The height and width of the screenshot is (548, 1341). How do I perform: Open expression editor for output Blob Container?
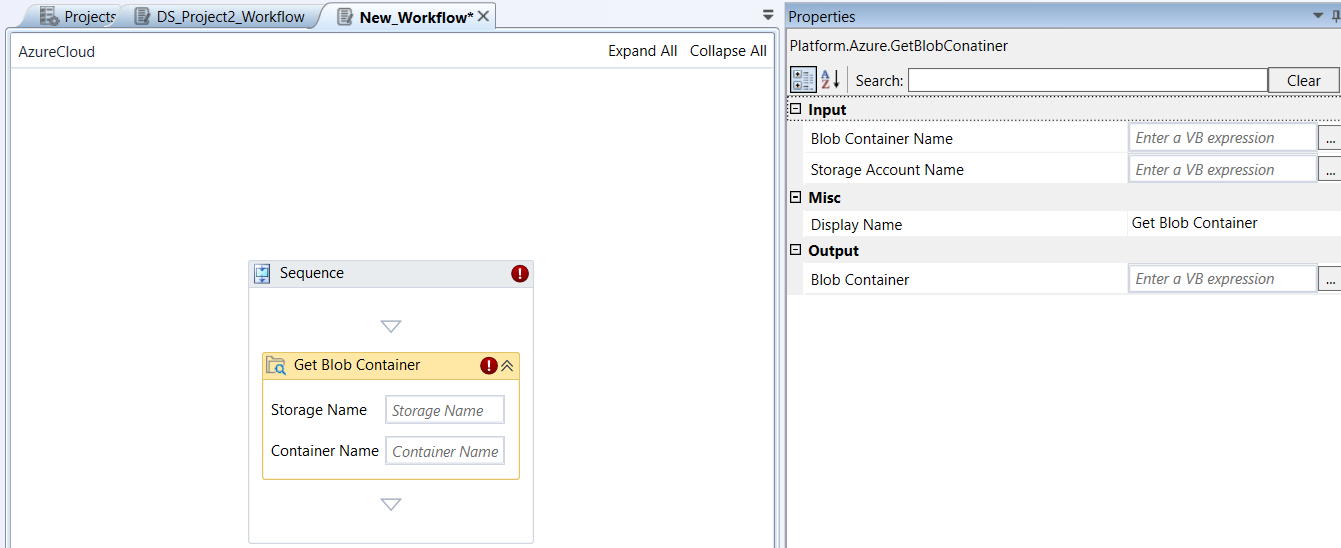(1330, 280)
